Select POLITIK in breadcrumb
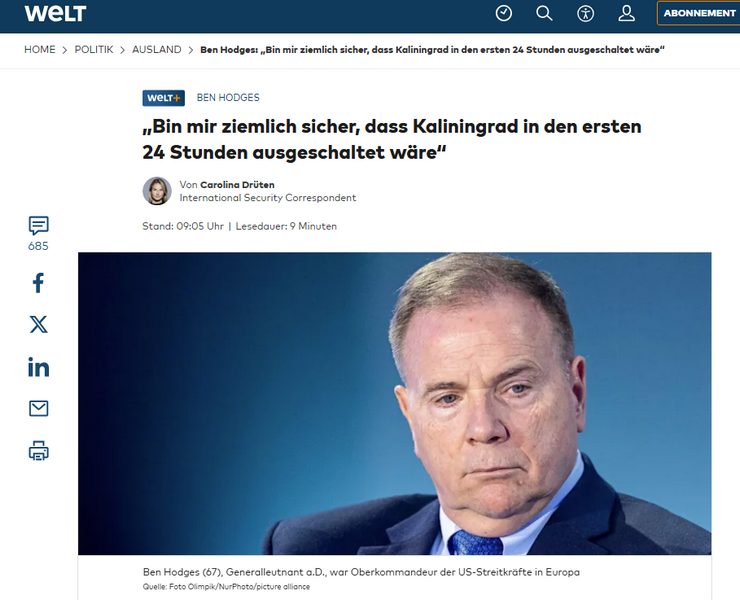The width and height of the screenshot is (740, 600). tap(94, 50)
